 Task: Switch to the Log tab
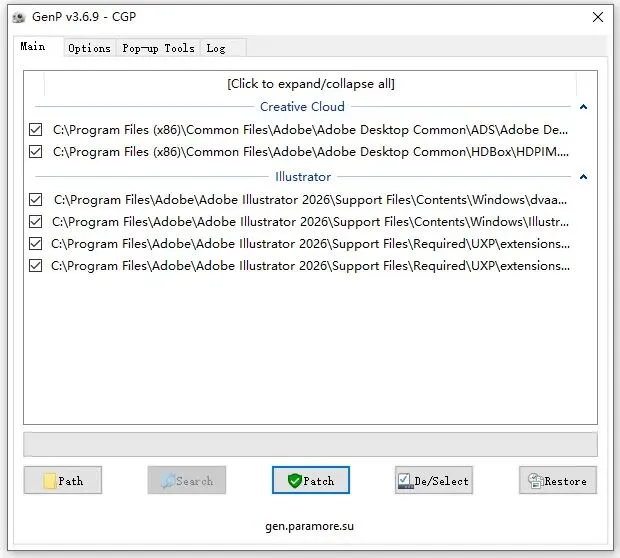pos(223,48)
